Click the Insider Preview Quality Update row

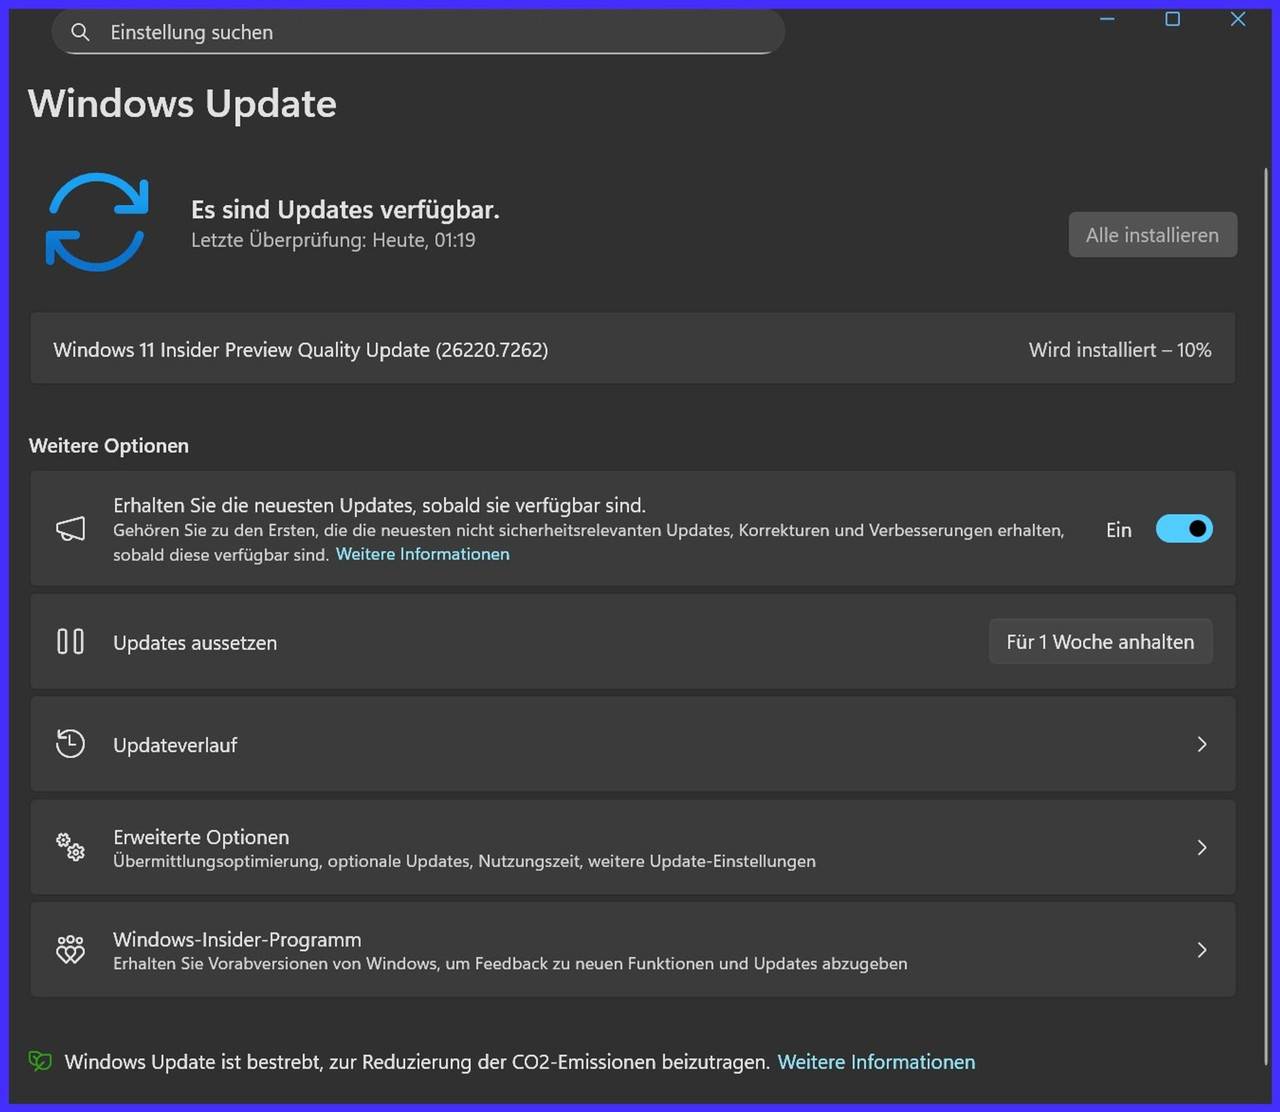633,350
